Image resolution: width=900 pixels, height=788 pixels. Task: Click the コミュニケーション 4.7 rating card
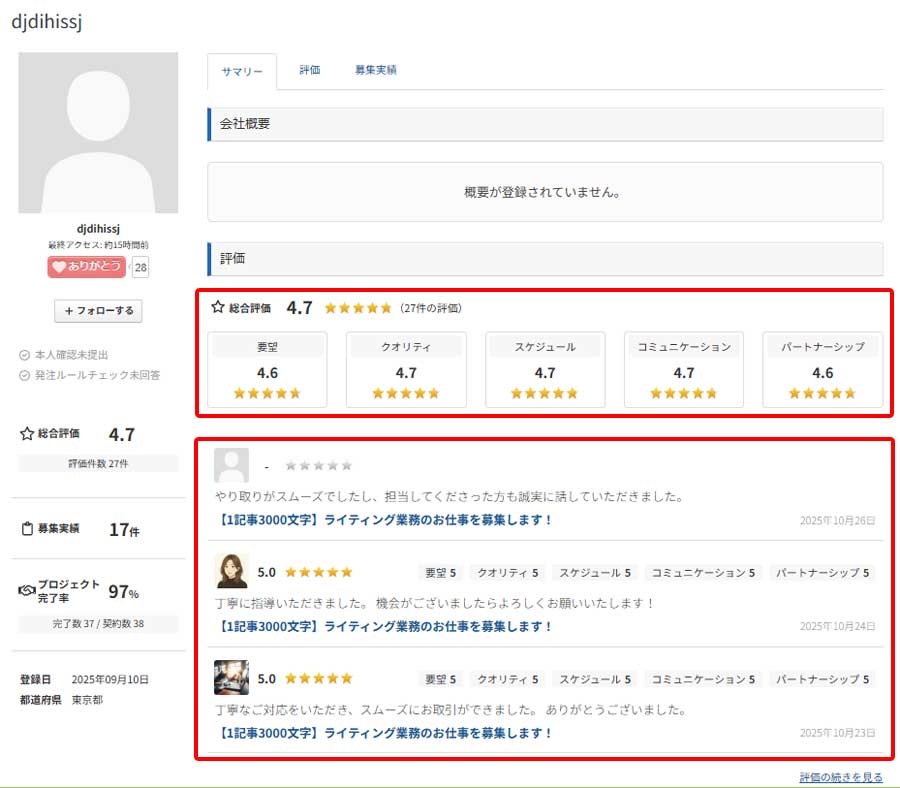684,370
